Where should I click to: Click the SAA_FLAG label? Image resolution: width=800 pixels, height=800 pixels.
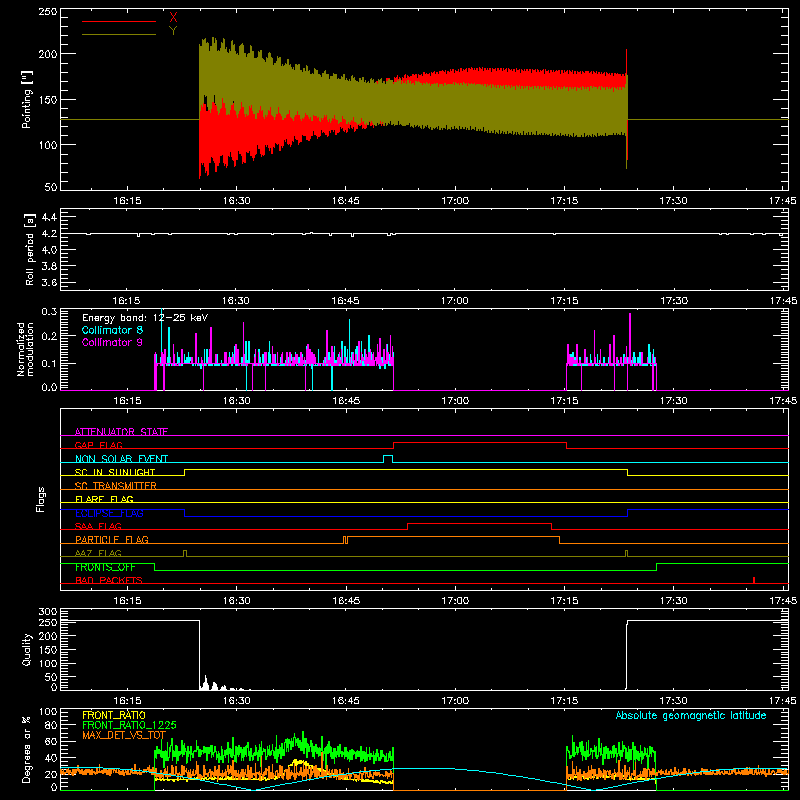98,526
